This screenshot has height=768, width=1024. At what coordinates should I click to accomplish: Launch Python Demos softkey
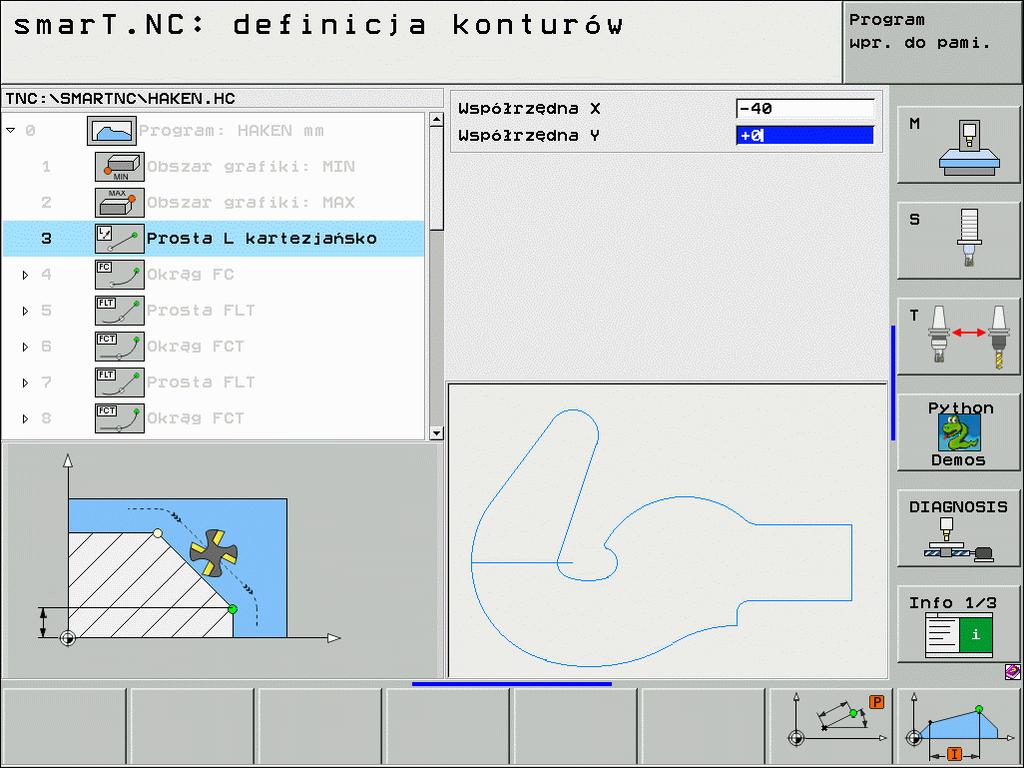958,432
